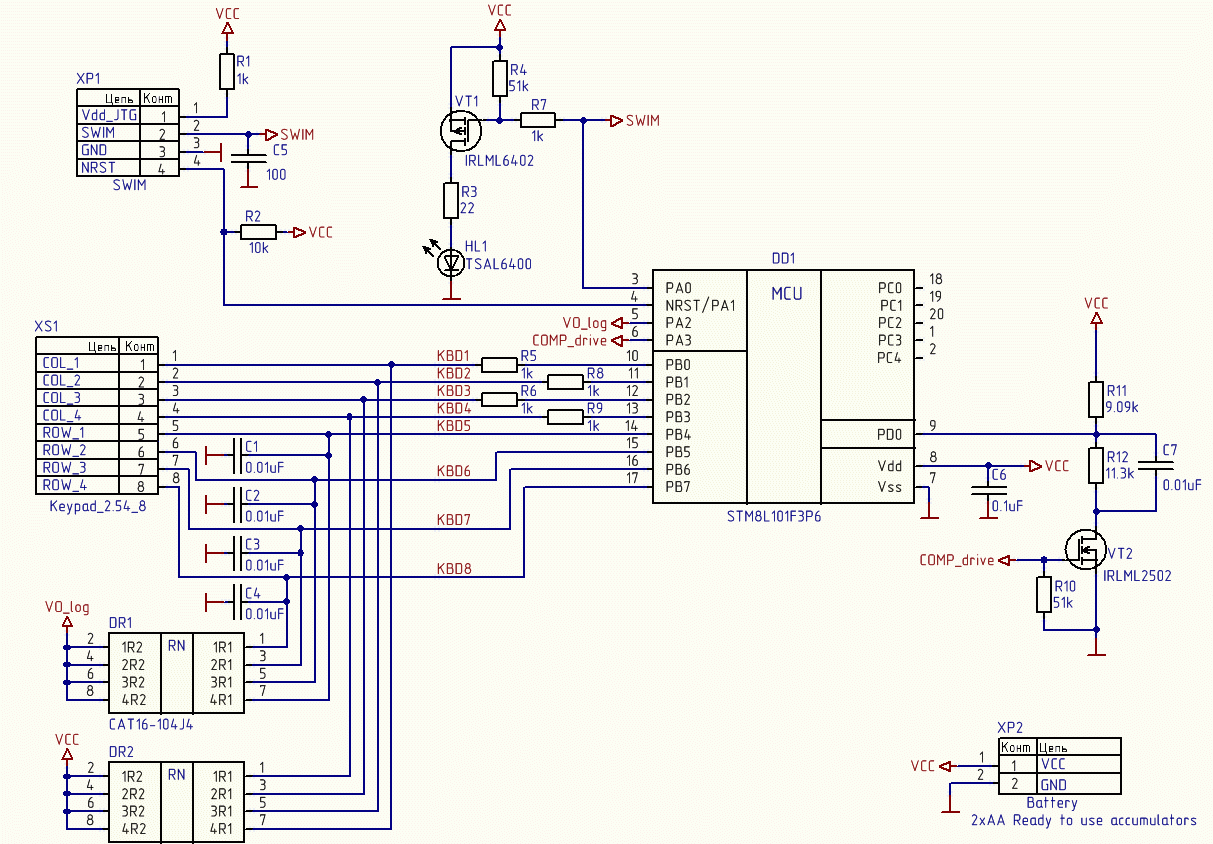Click the VO_log label at PA2

[x=584, y=323]
